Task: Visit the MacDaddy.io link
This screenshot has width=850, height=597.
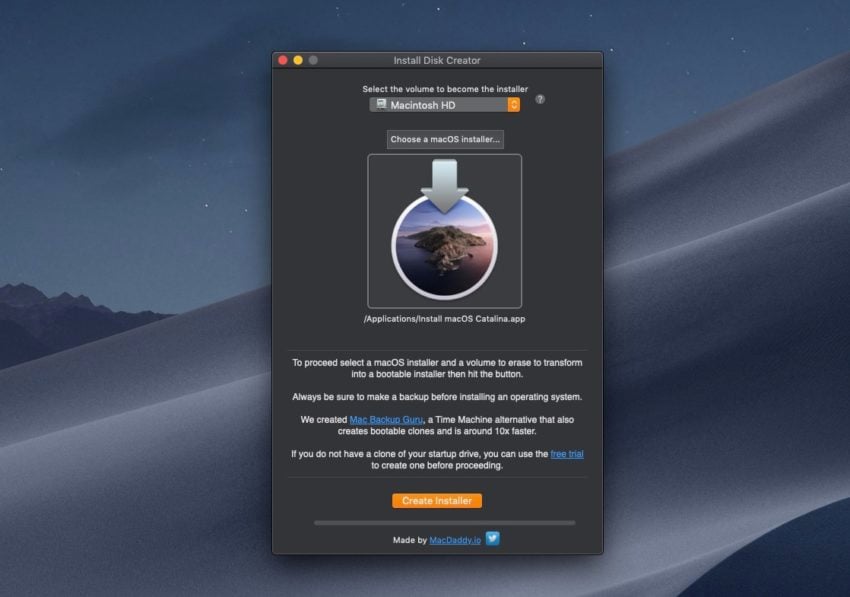Action: (x=455, y=540)
